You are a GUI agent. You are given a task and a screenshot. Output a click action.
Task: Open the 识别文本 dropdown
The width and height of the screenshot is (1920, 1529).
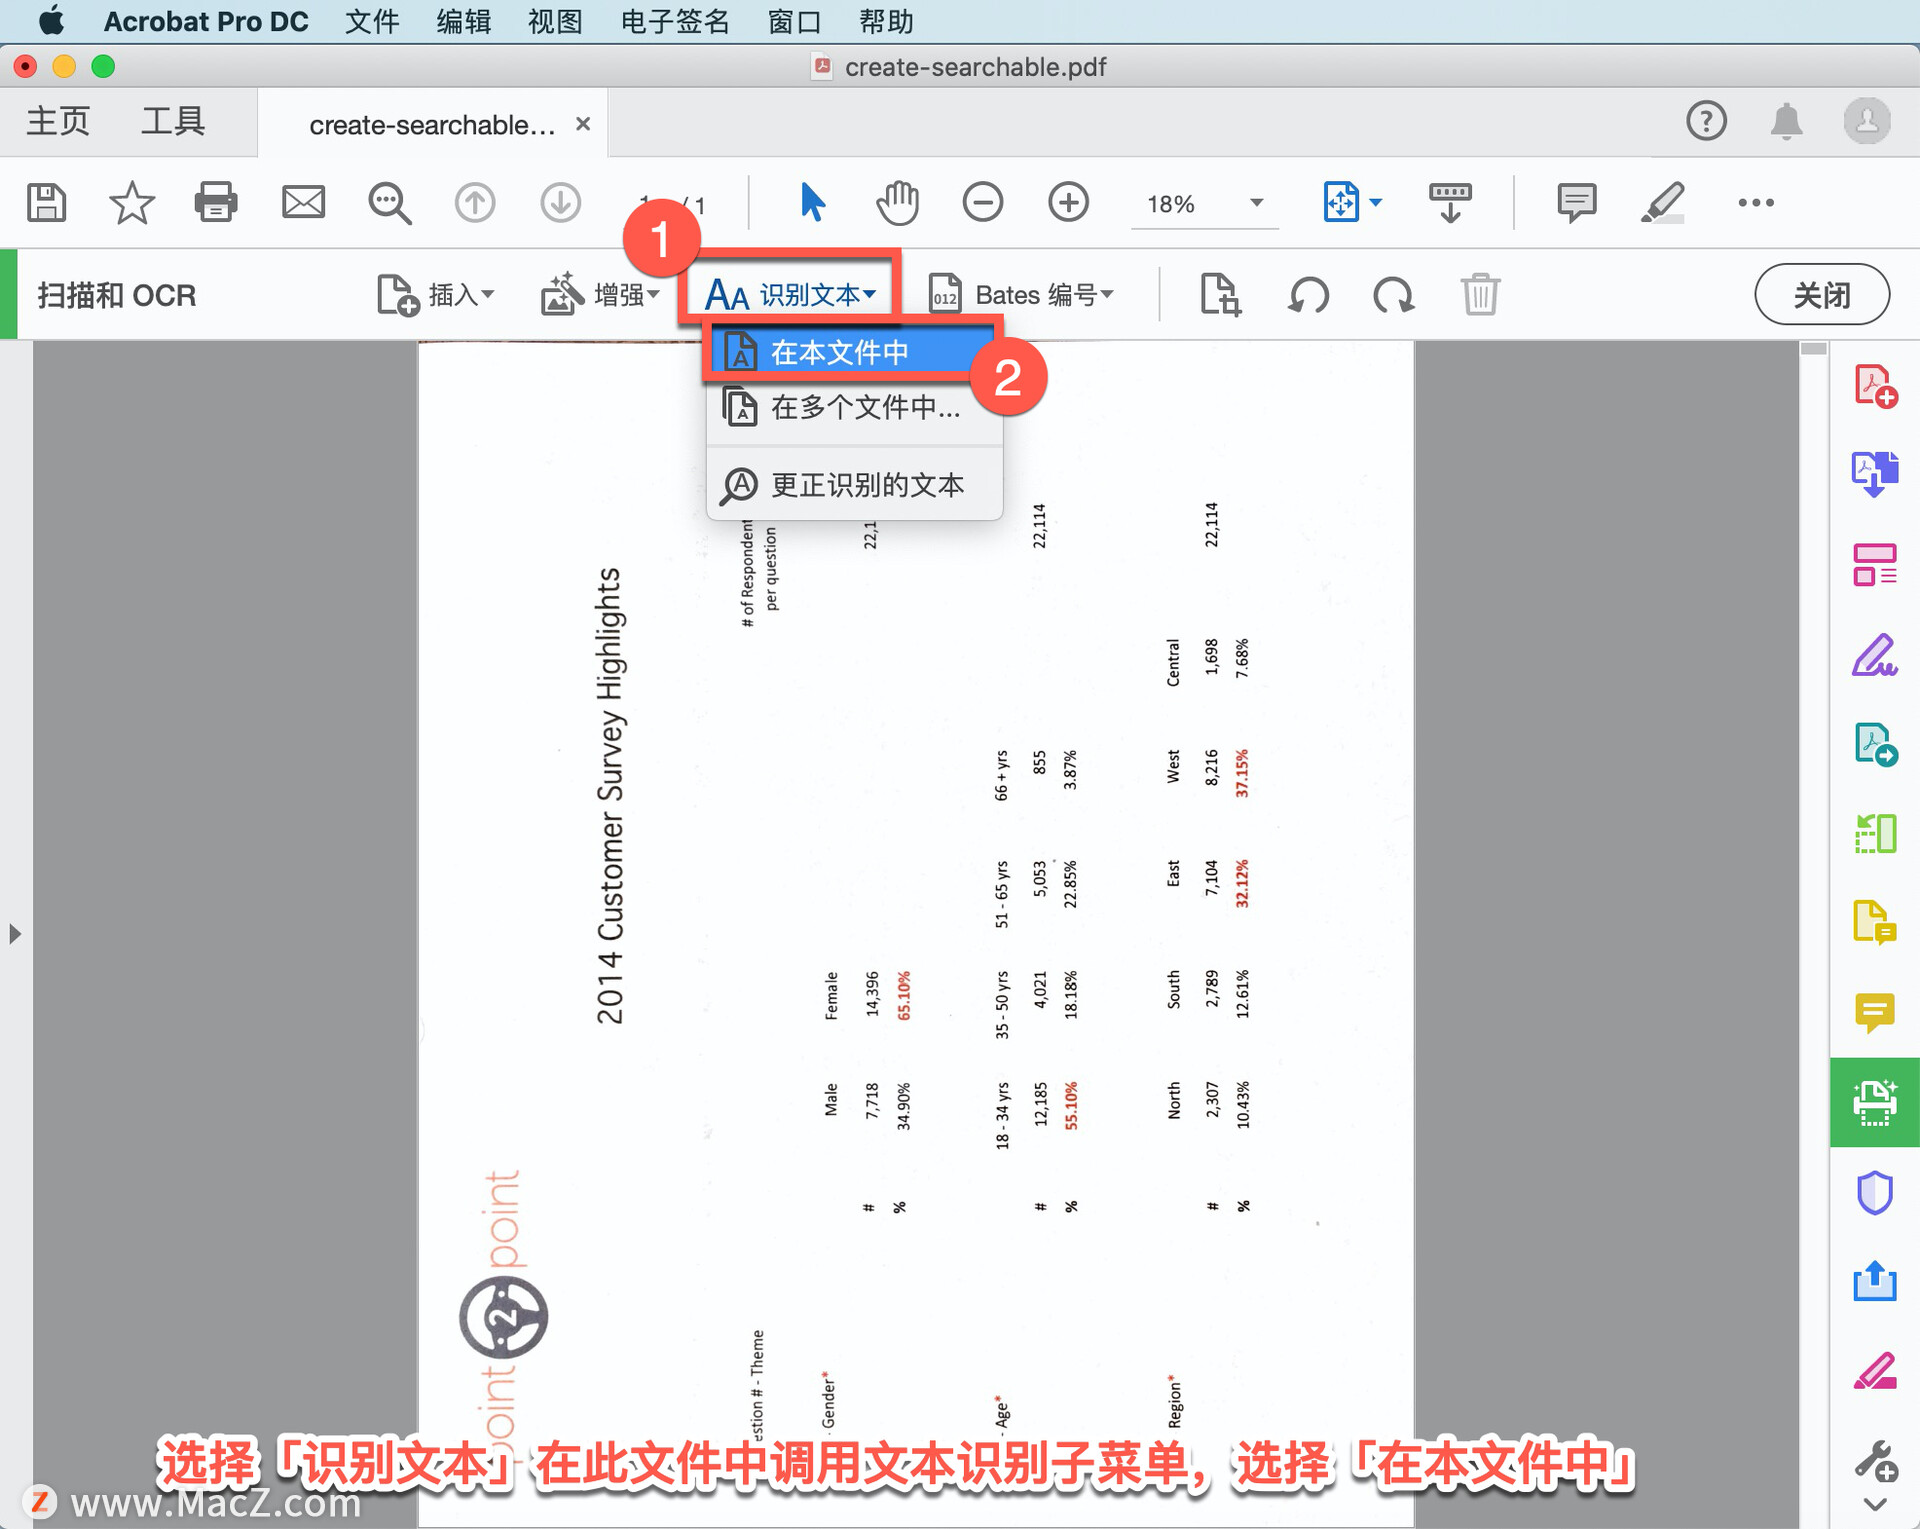(790, 295)
